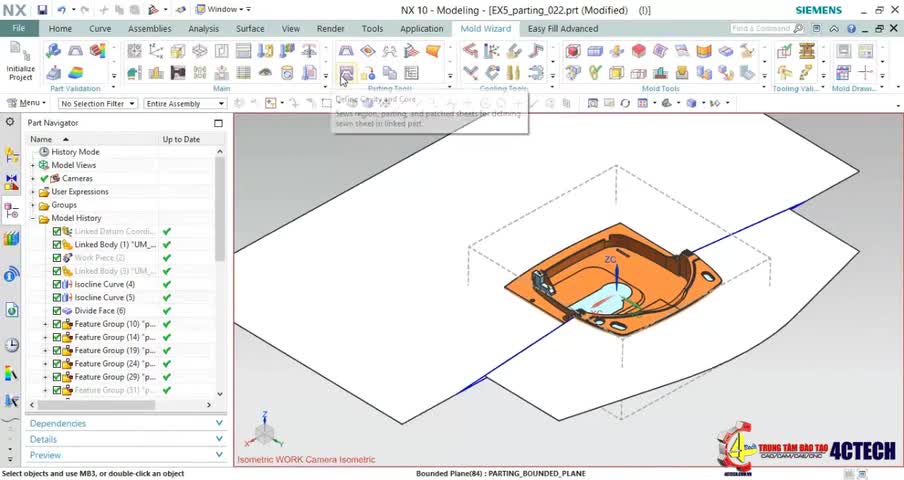Click the red solid patch block icon in Mold Tools

[x=639, y=51]
